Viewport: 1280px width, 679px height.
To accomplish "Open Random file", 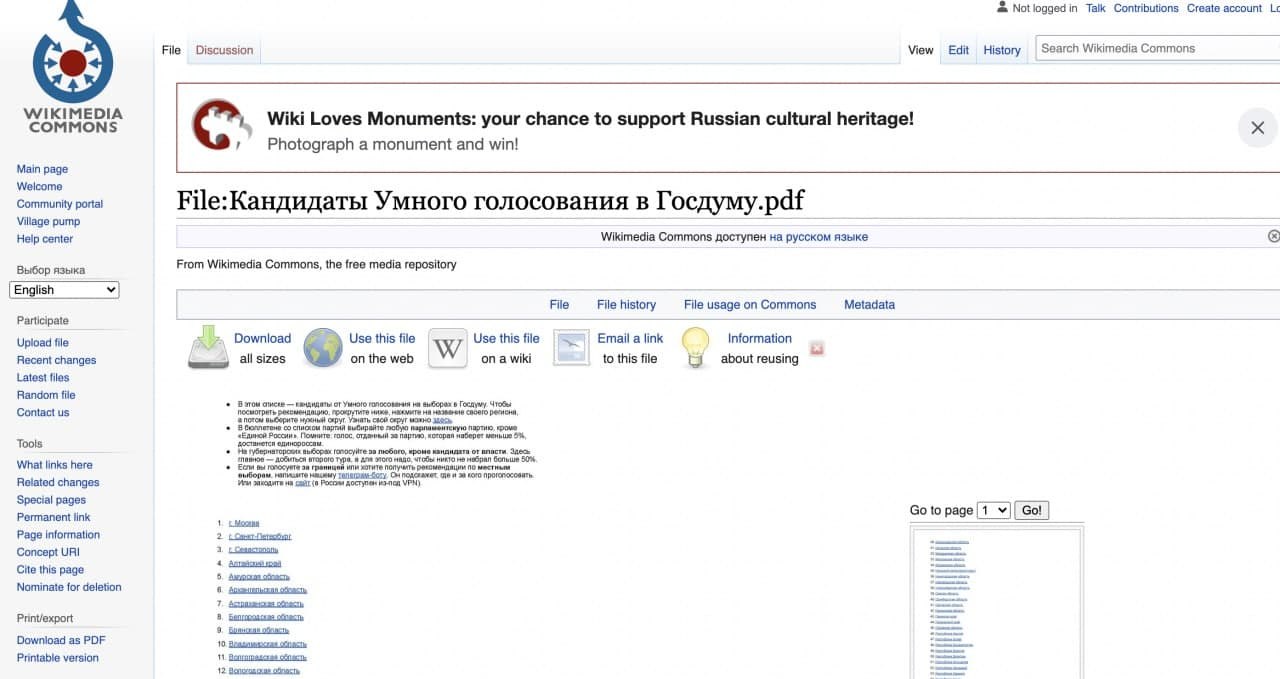I will coord(46,395).
